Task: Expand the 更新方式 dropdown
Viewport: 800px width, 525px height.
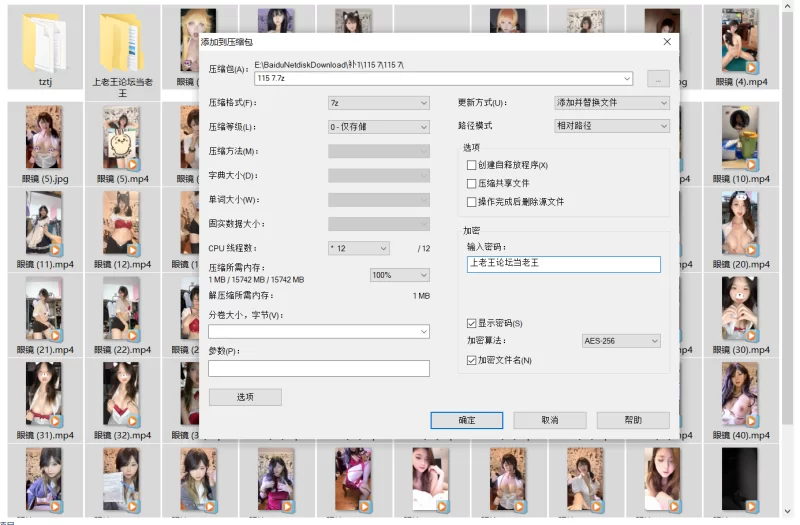Action: pyautogui.click(x=611, y=103)
